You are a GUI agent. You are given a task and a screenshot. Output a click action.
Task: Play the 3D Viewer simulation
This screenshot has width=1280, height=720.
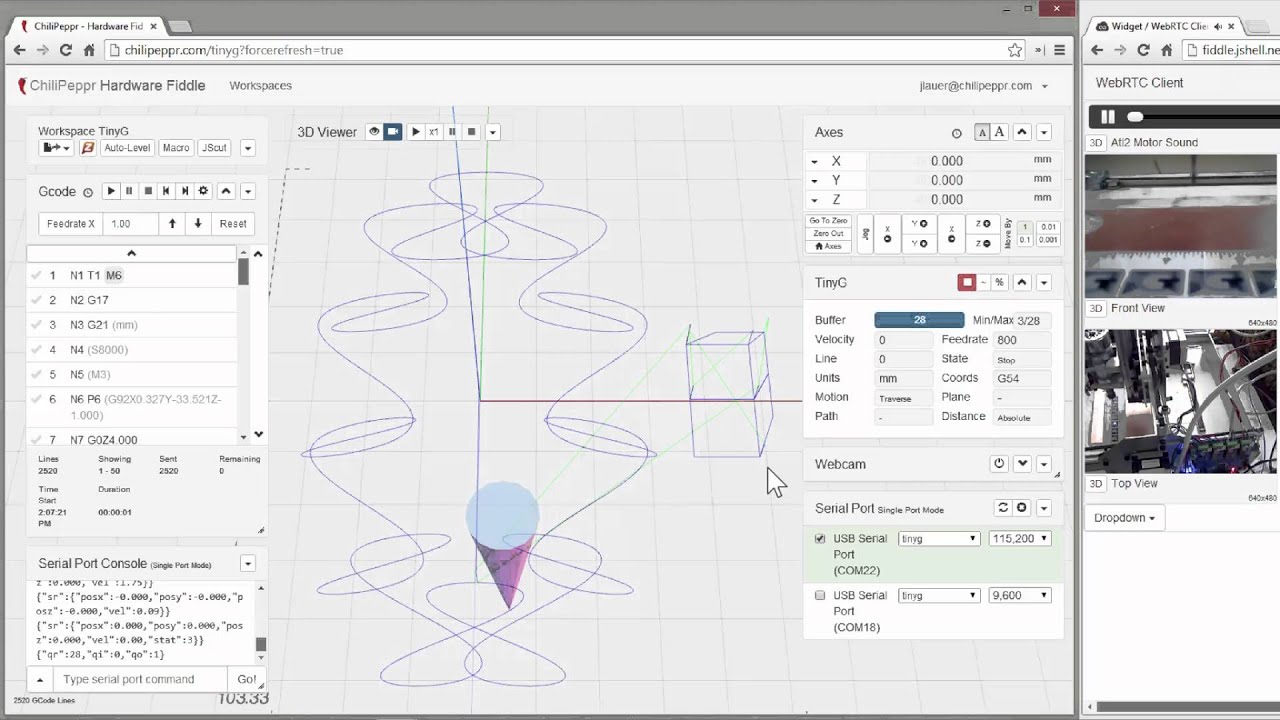(x=416, y=132)
